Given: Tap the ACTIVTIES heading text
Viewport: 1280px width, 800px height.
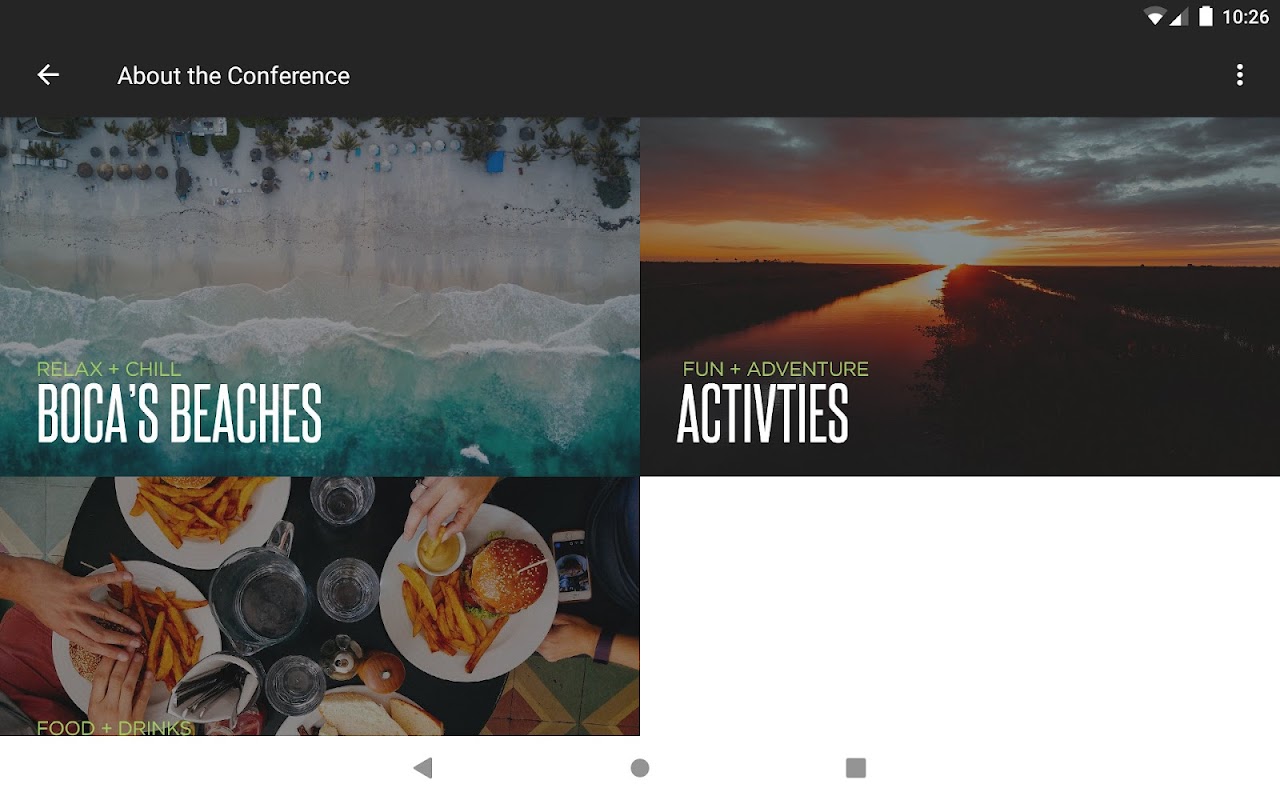Looking at the screenshot, I should click(x=763, y=413).
